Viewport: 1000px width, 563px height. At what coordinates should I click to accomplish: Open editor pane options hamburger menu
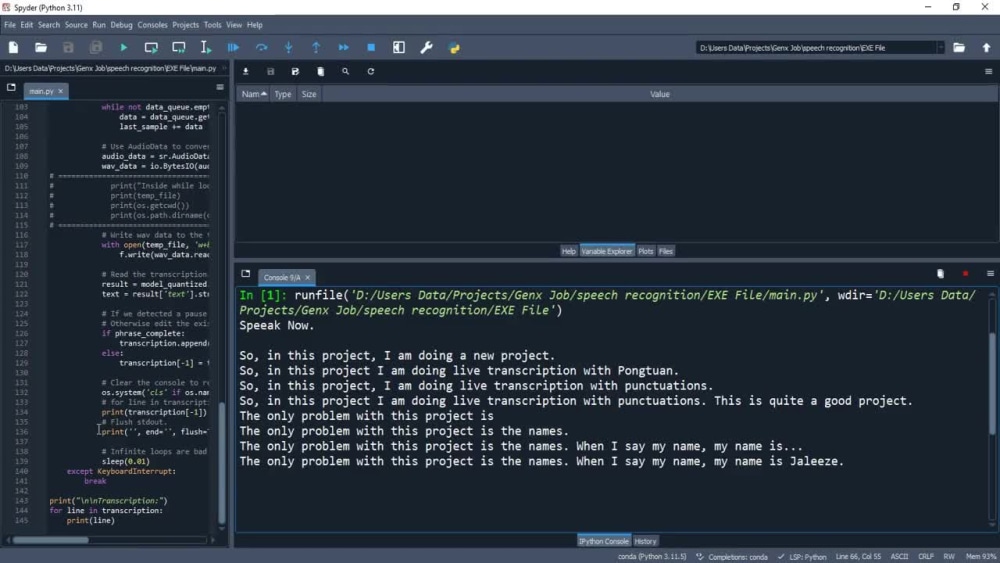click(x=220, y=87)
